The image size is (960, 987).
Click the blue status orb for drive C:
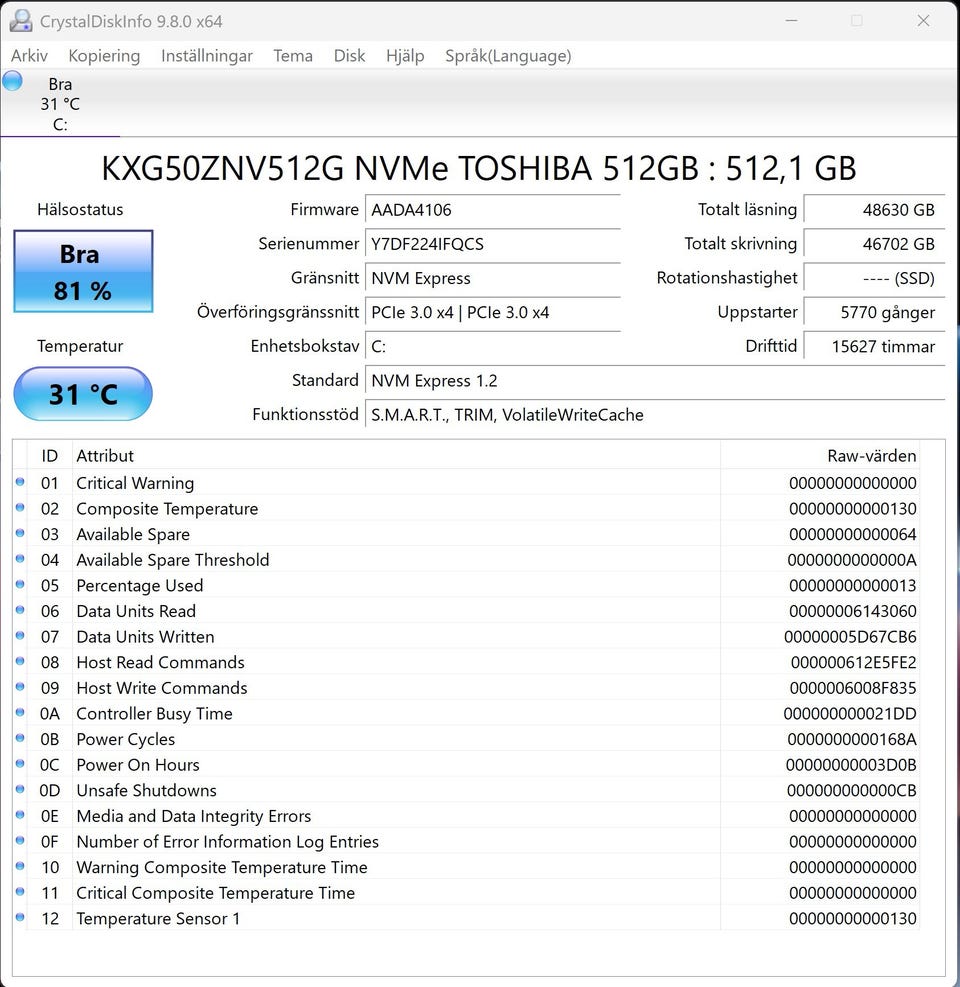point(12,82)
